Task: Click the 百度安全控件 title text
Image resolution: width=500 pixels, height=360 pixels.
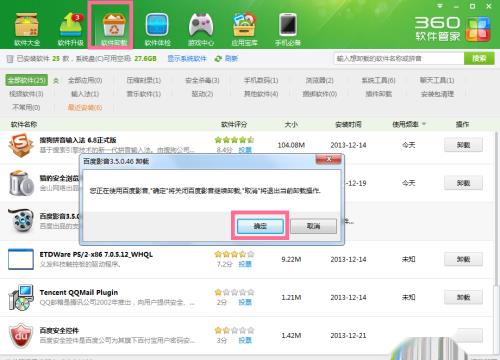Action: [x=59, y=330]
